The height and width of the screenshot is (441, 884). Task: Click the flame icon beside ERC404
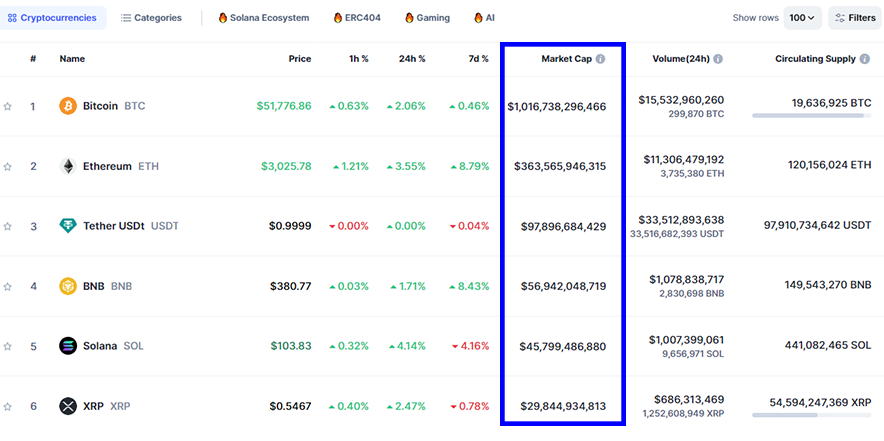point(338,18)
